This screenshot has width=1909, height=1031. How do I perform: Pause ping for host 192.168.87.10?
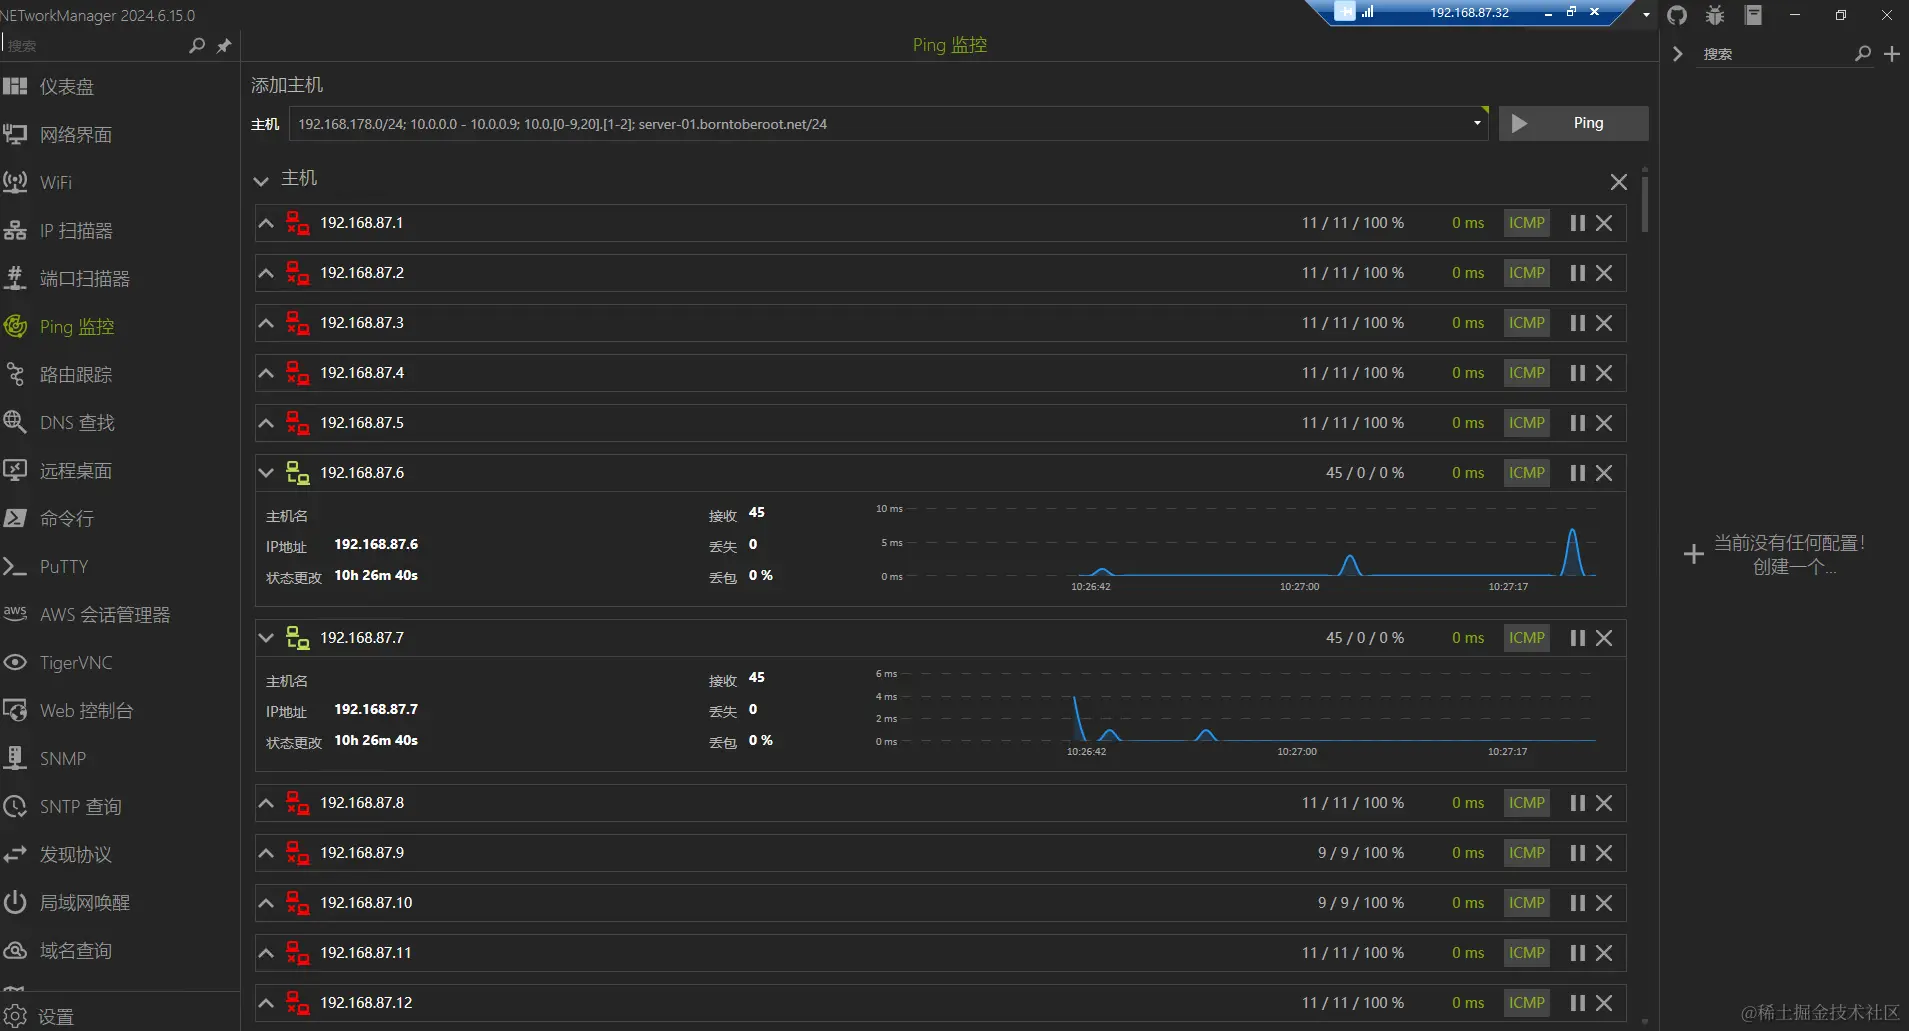[1578, 903]
